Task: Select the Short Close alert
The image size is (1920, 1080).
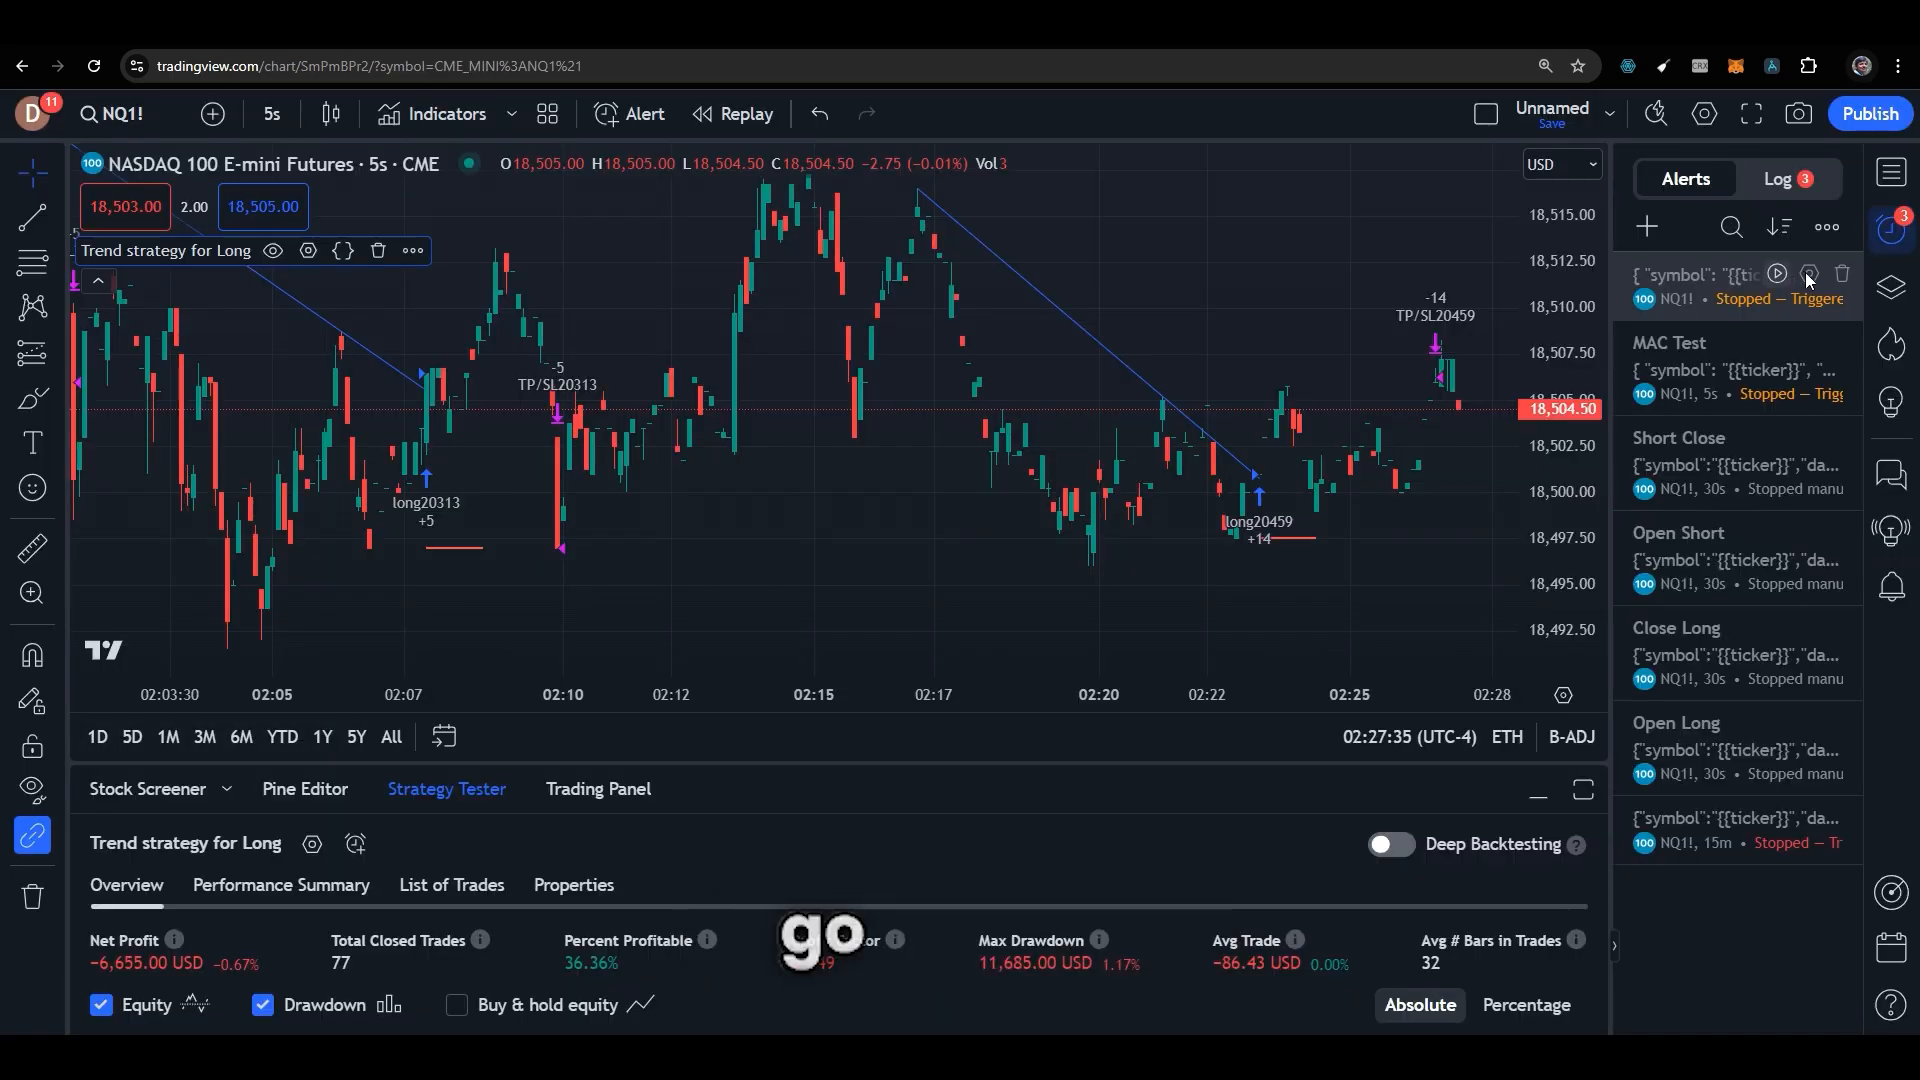Action: coord(1738,463)
